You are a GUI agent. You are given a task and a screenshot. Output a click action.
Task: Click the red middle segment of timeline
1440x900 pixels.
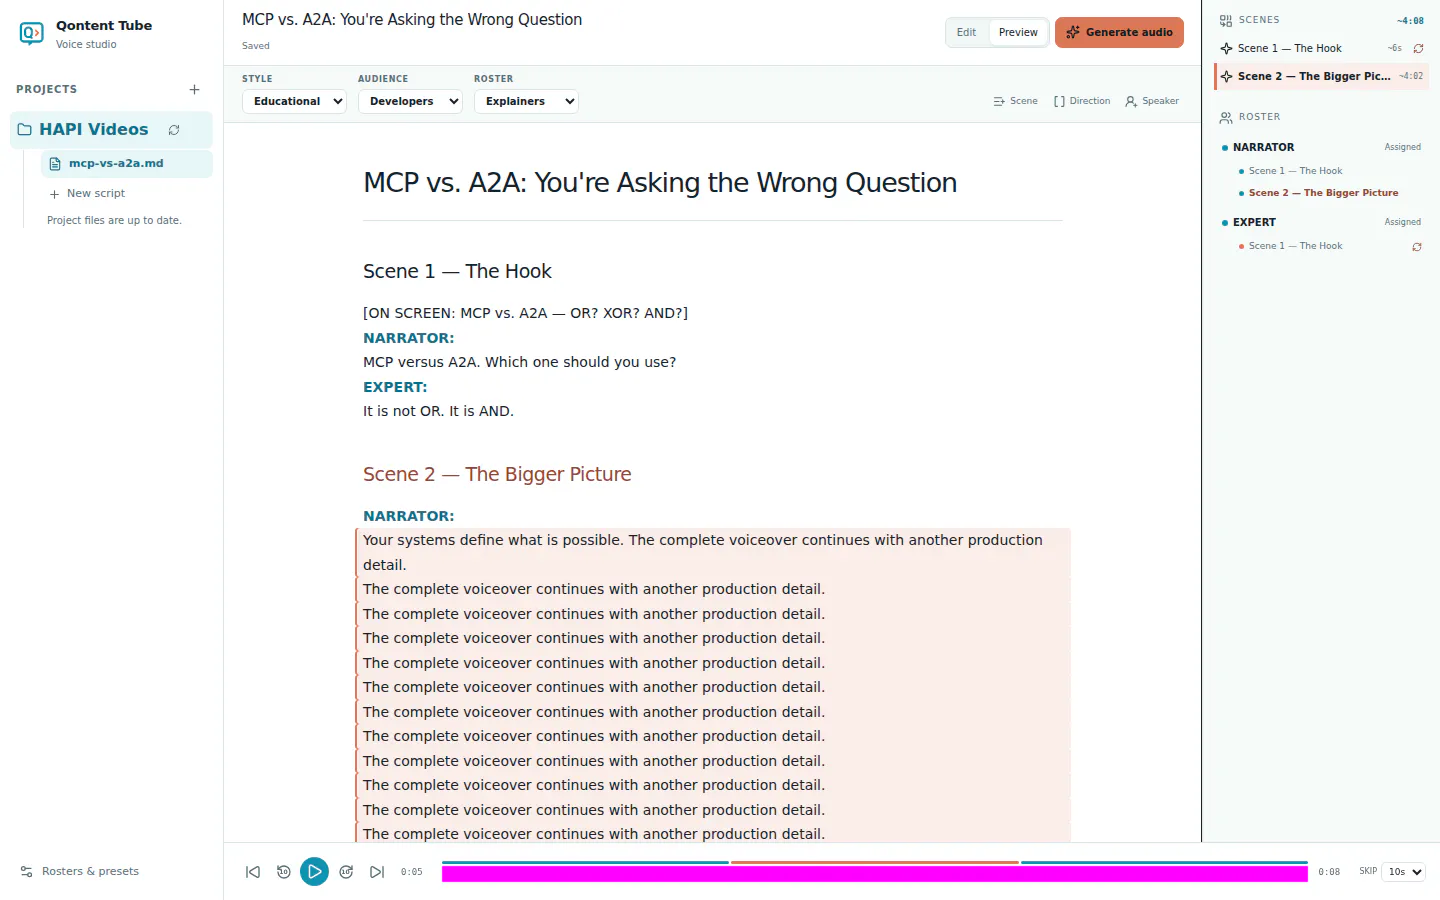pos(875,862)
